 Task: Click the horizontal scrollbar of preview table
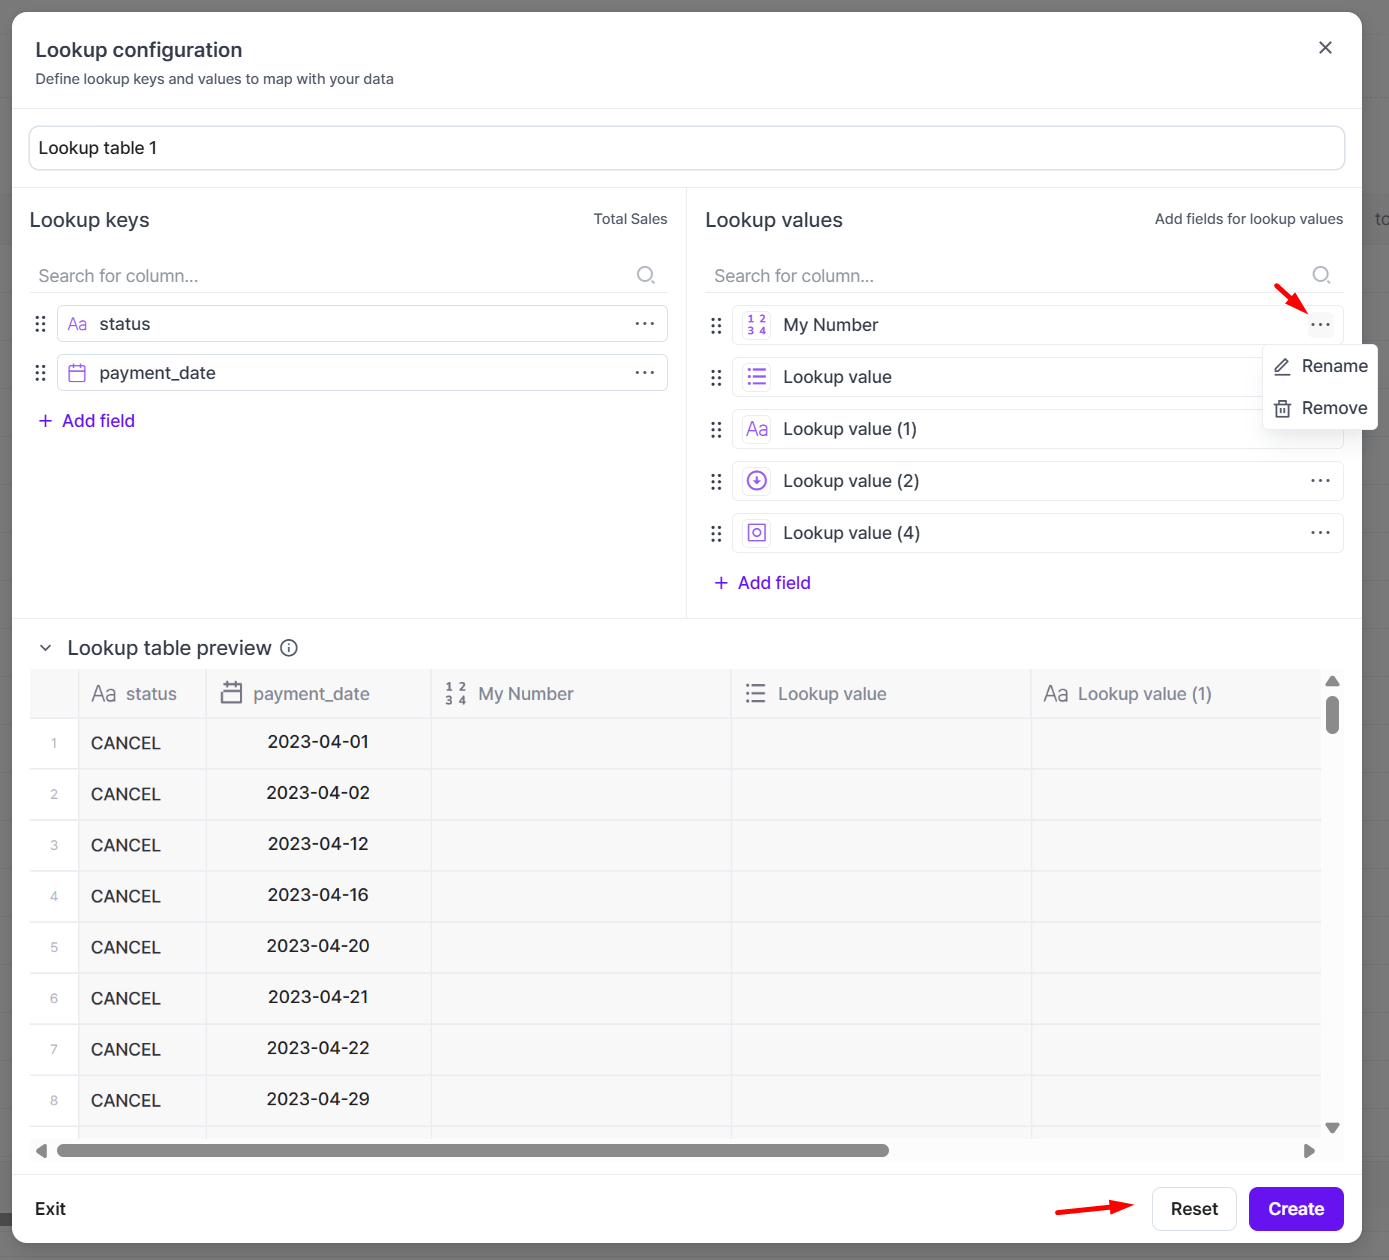[472, 1151]
